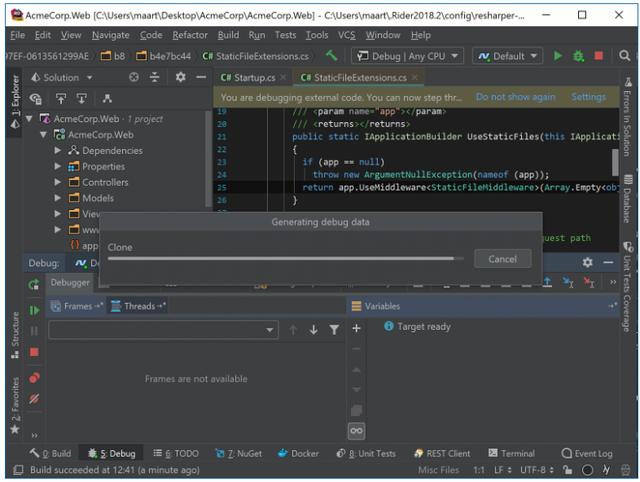Click the first overlapping-circles icon in Solution toolbar
The height and width of the screenshot is (482, 640).
[36, 98]
